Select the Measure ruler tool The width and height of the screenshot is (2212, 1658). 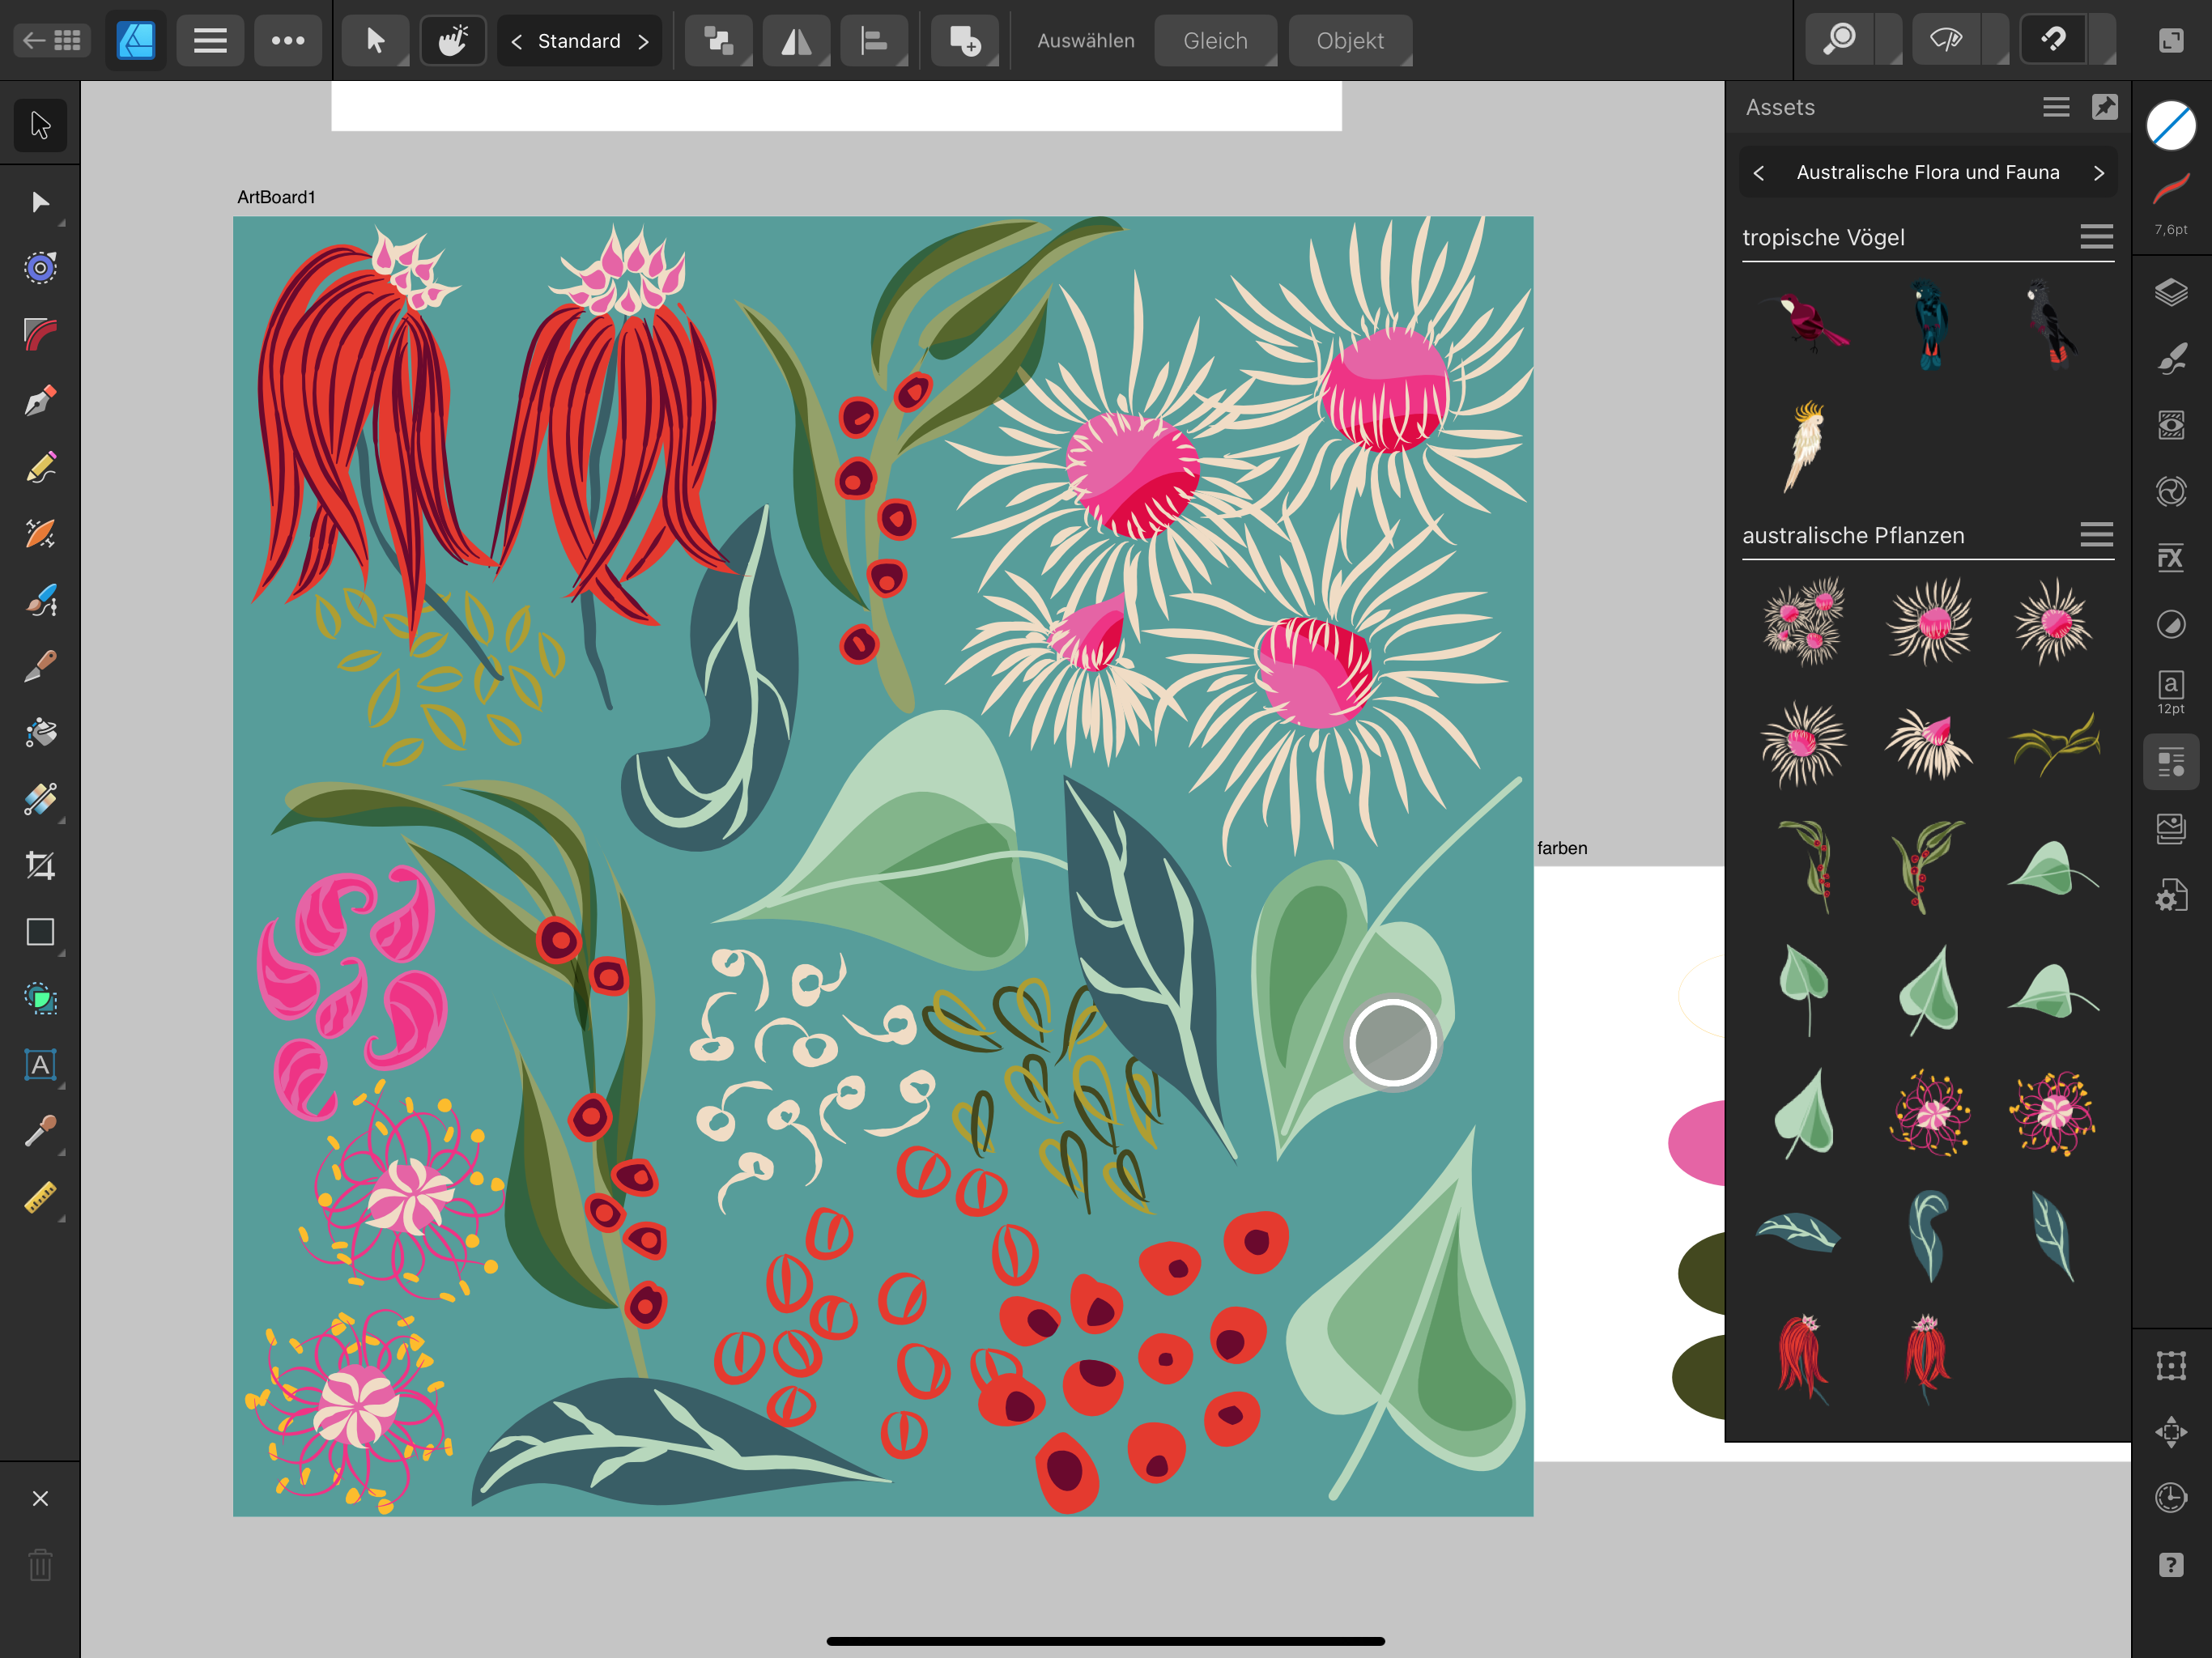(x=40, y=1198)
